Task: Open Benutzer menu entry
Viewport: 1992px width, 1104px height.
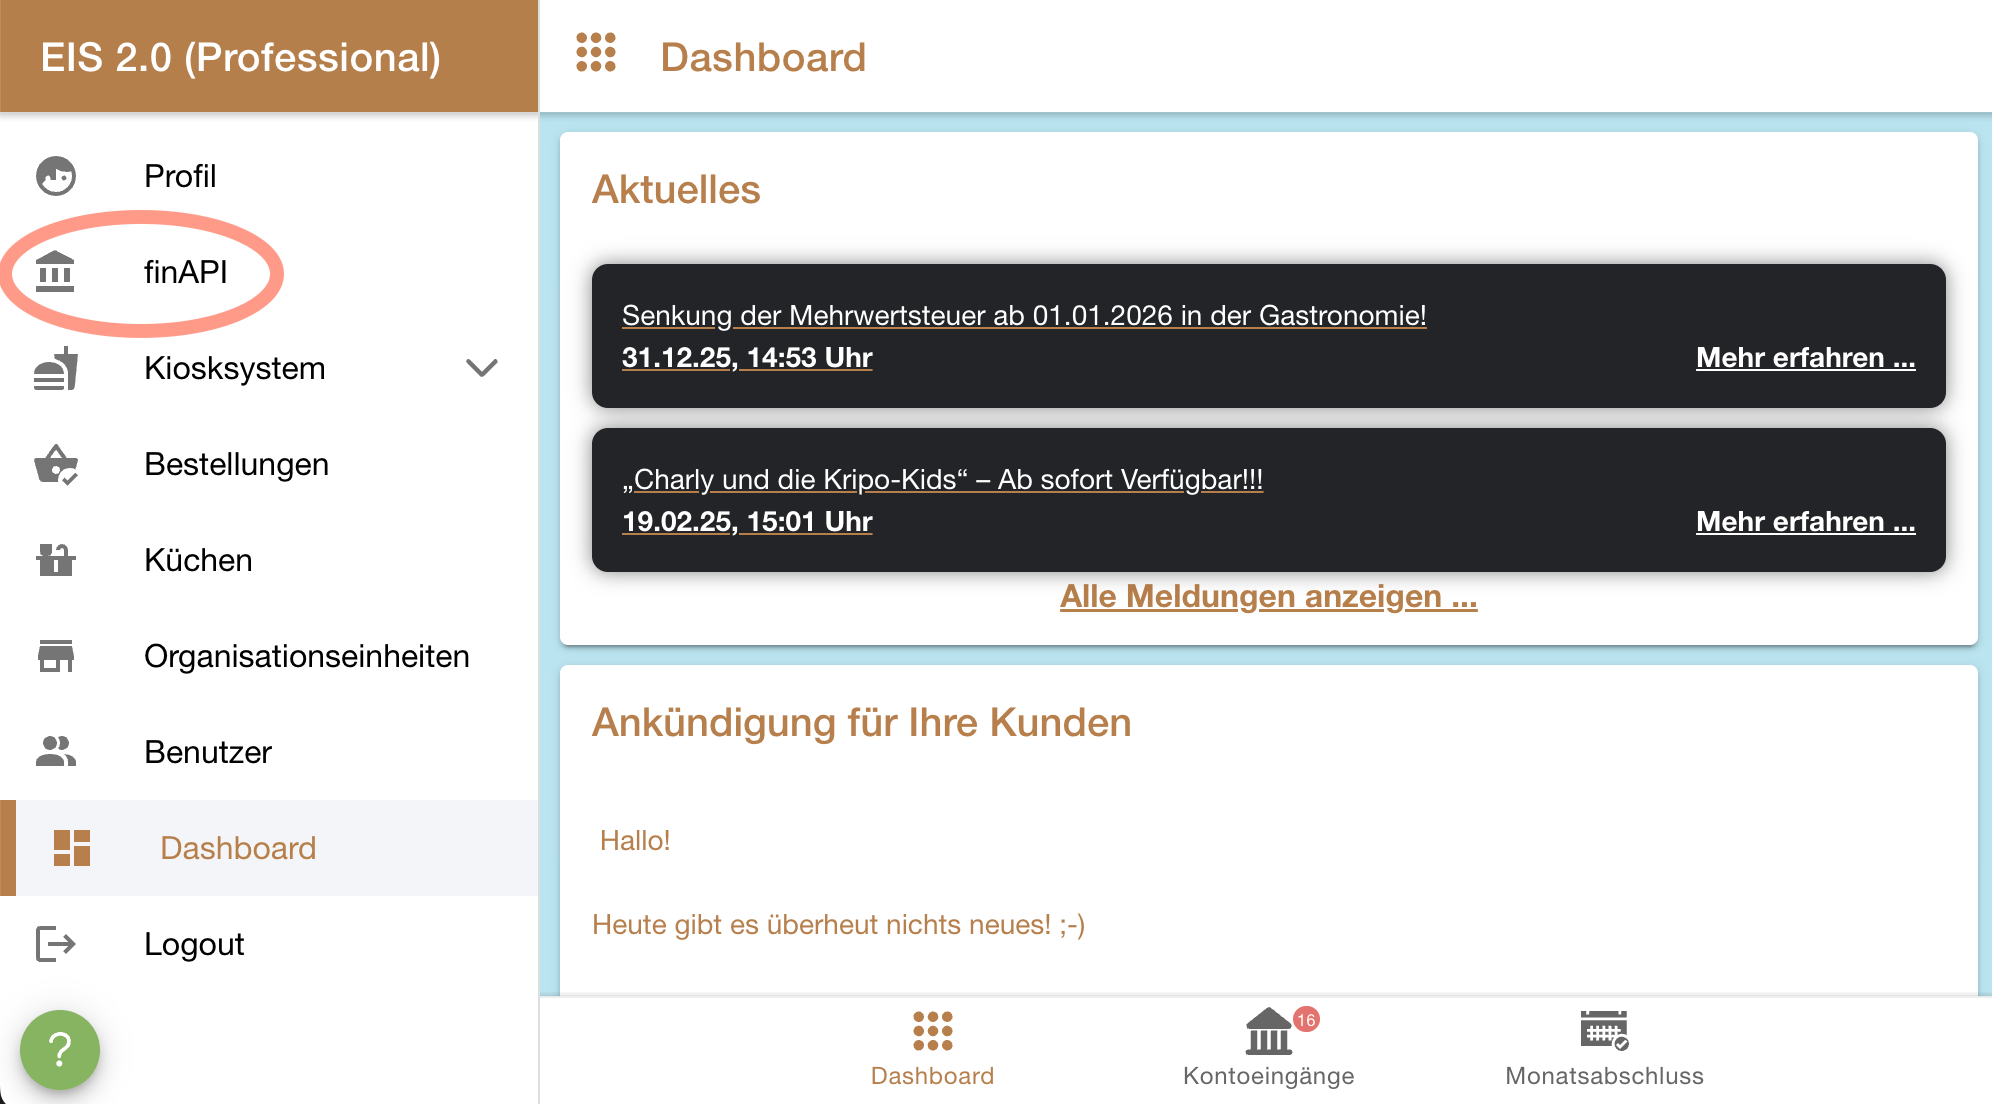Action: (208, 752)
